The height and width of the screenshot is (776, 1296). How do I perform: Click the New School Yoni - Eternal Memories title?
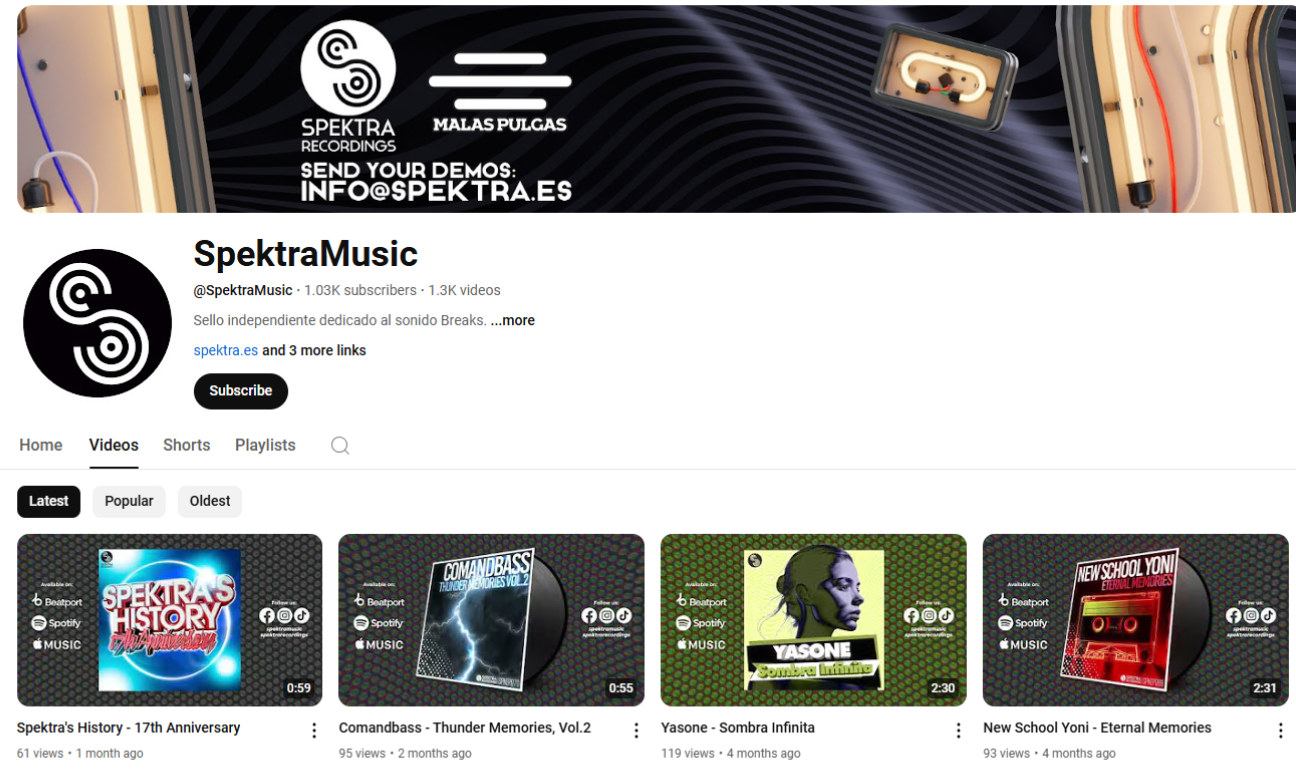coord(1097,728)
